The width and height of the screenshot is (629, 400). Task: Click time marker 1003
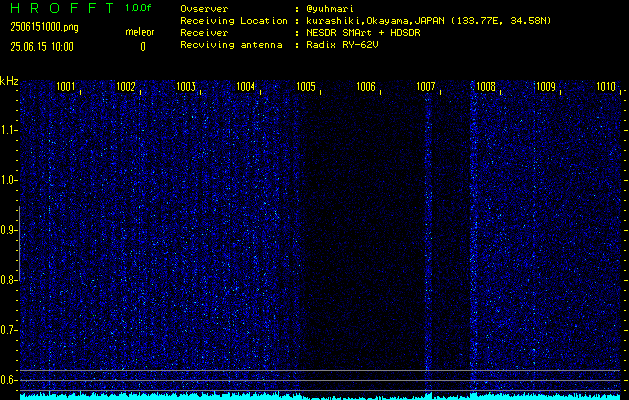tap(186, 86)
